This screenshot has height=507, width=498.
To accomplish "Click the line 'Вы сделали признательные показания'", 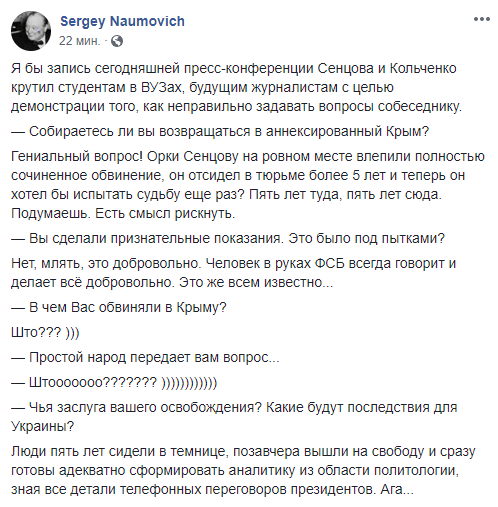I will click(228, 239).
